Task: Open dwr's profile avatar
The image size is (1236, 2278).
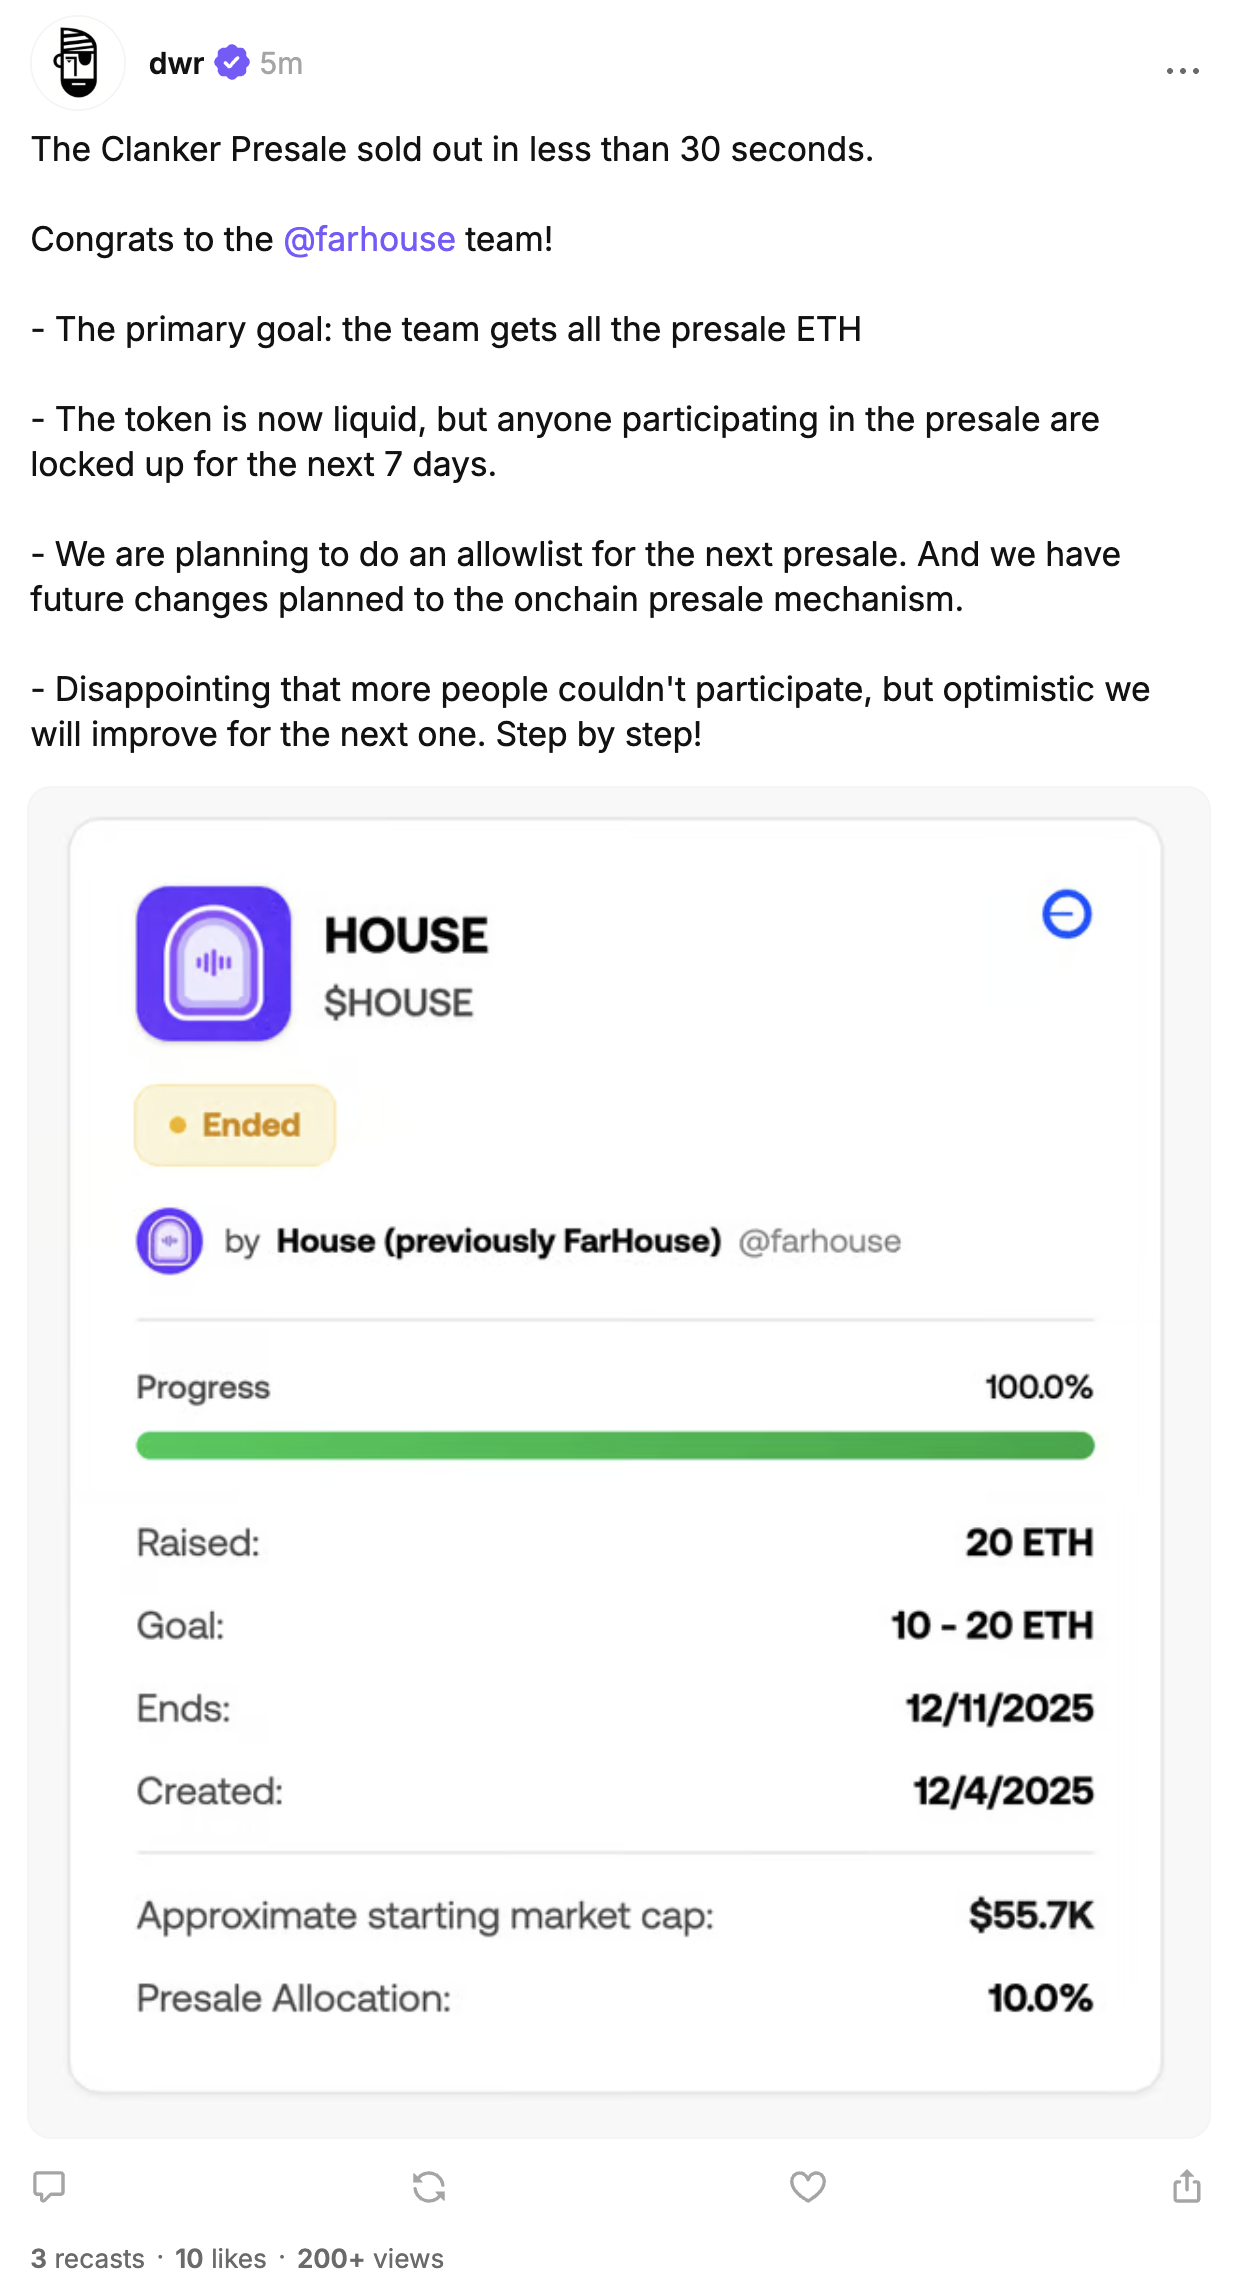Action: [x=78, y=63]
